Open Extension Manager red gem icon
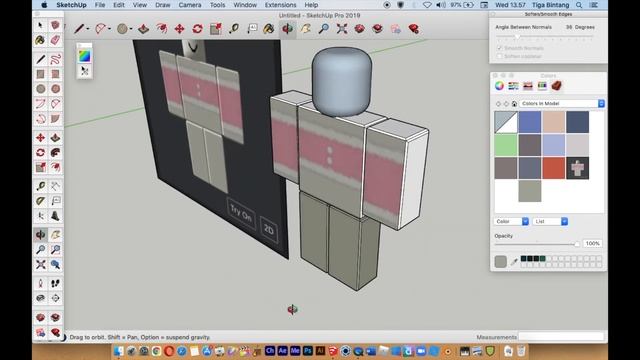This screenshot has width=640, height=360. (414, 29)
